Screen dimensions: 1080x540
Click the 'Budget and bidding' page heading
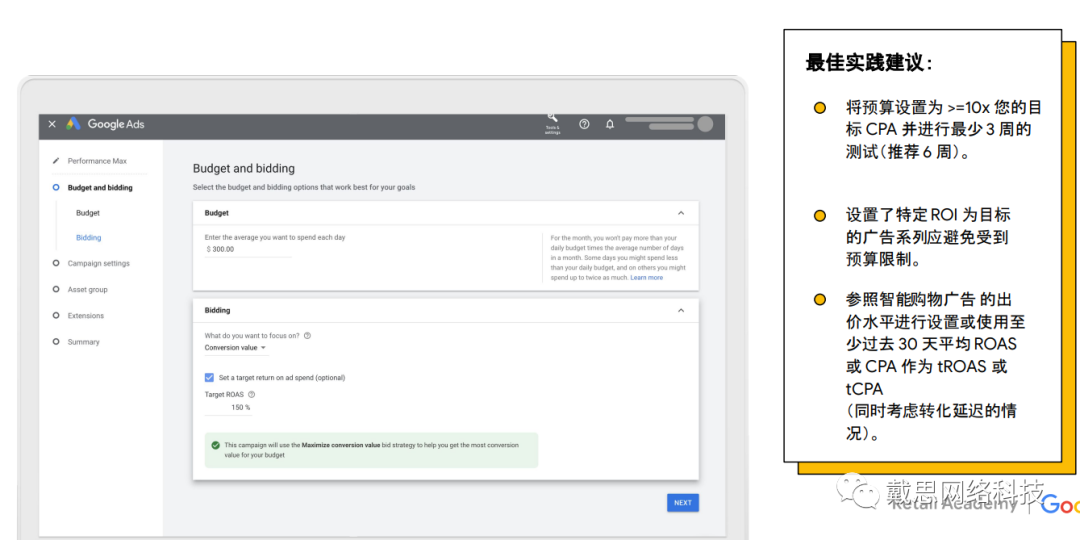(x=244, y=168)
